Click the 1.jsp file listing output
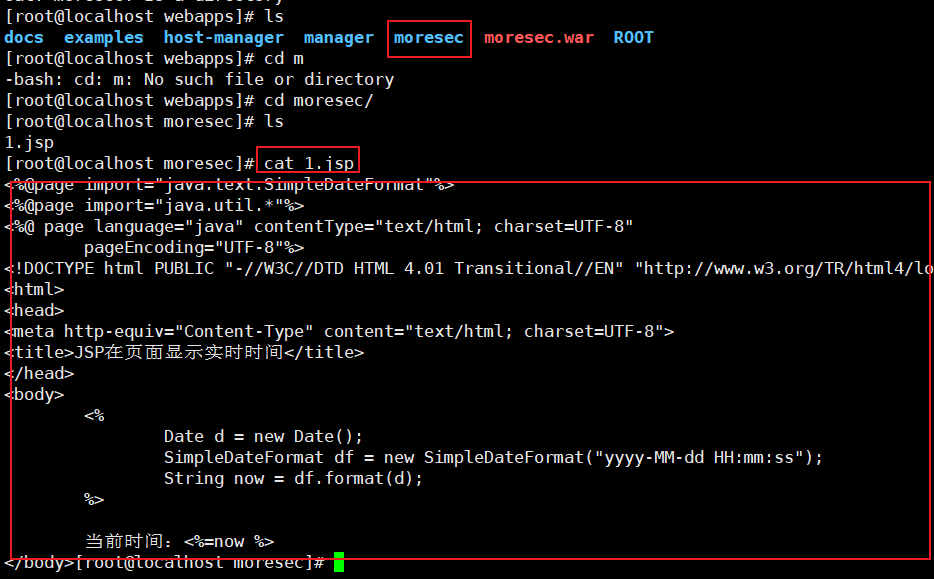 pyautogui.click(x=29, y=143)
